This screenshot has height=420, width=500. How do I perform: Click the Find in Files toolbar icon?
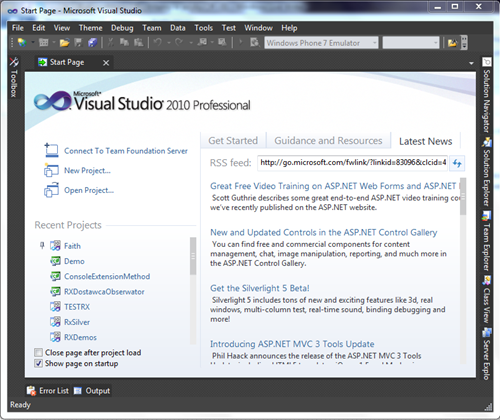tap(255, 42)
